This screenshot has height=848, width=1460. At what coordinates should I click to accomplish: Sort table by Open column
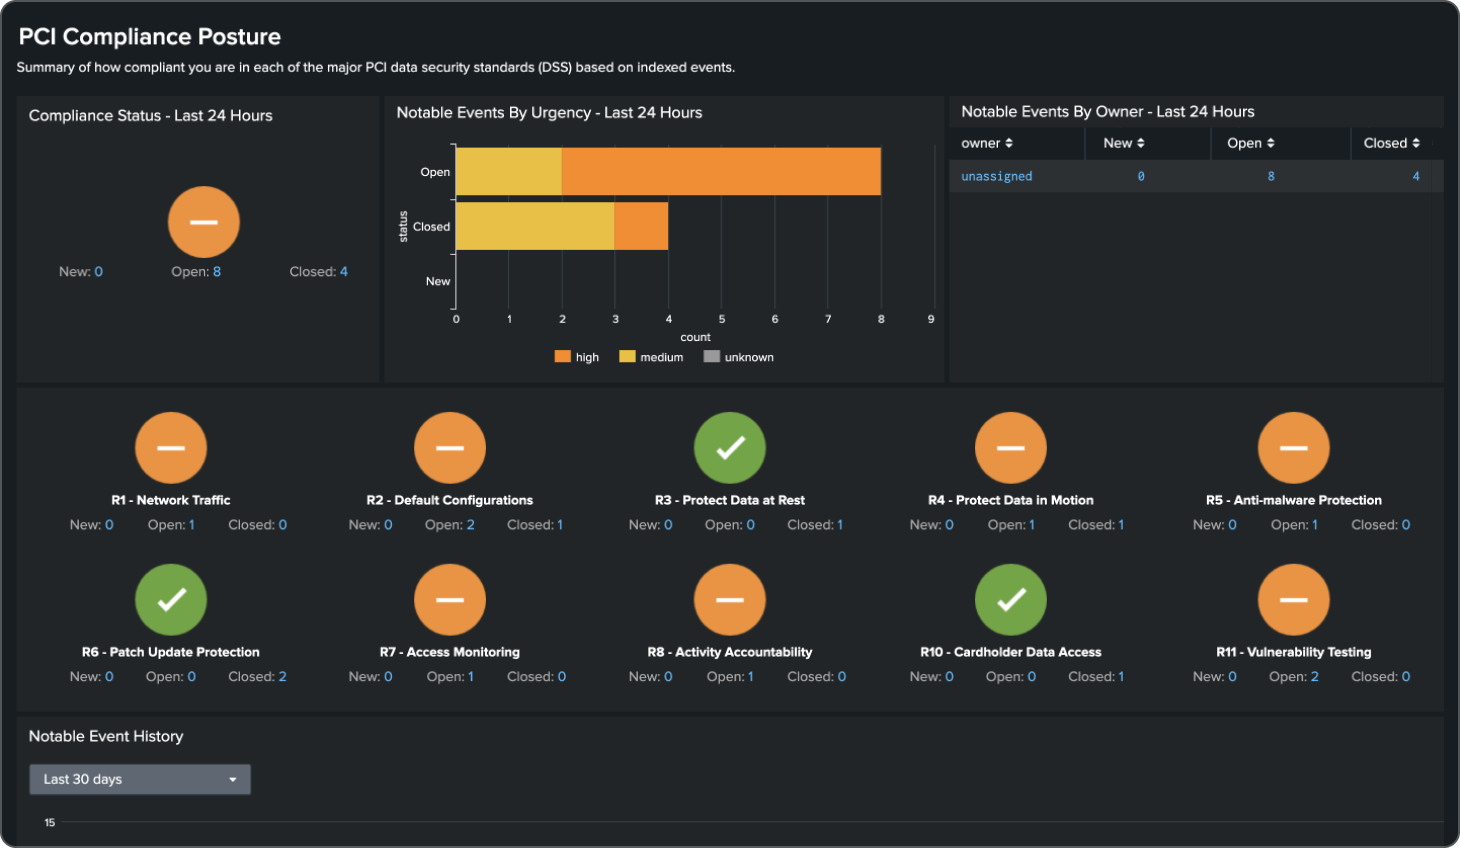(1251, 143)
